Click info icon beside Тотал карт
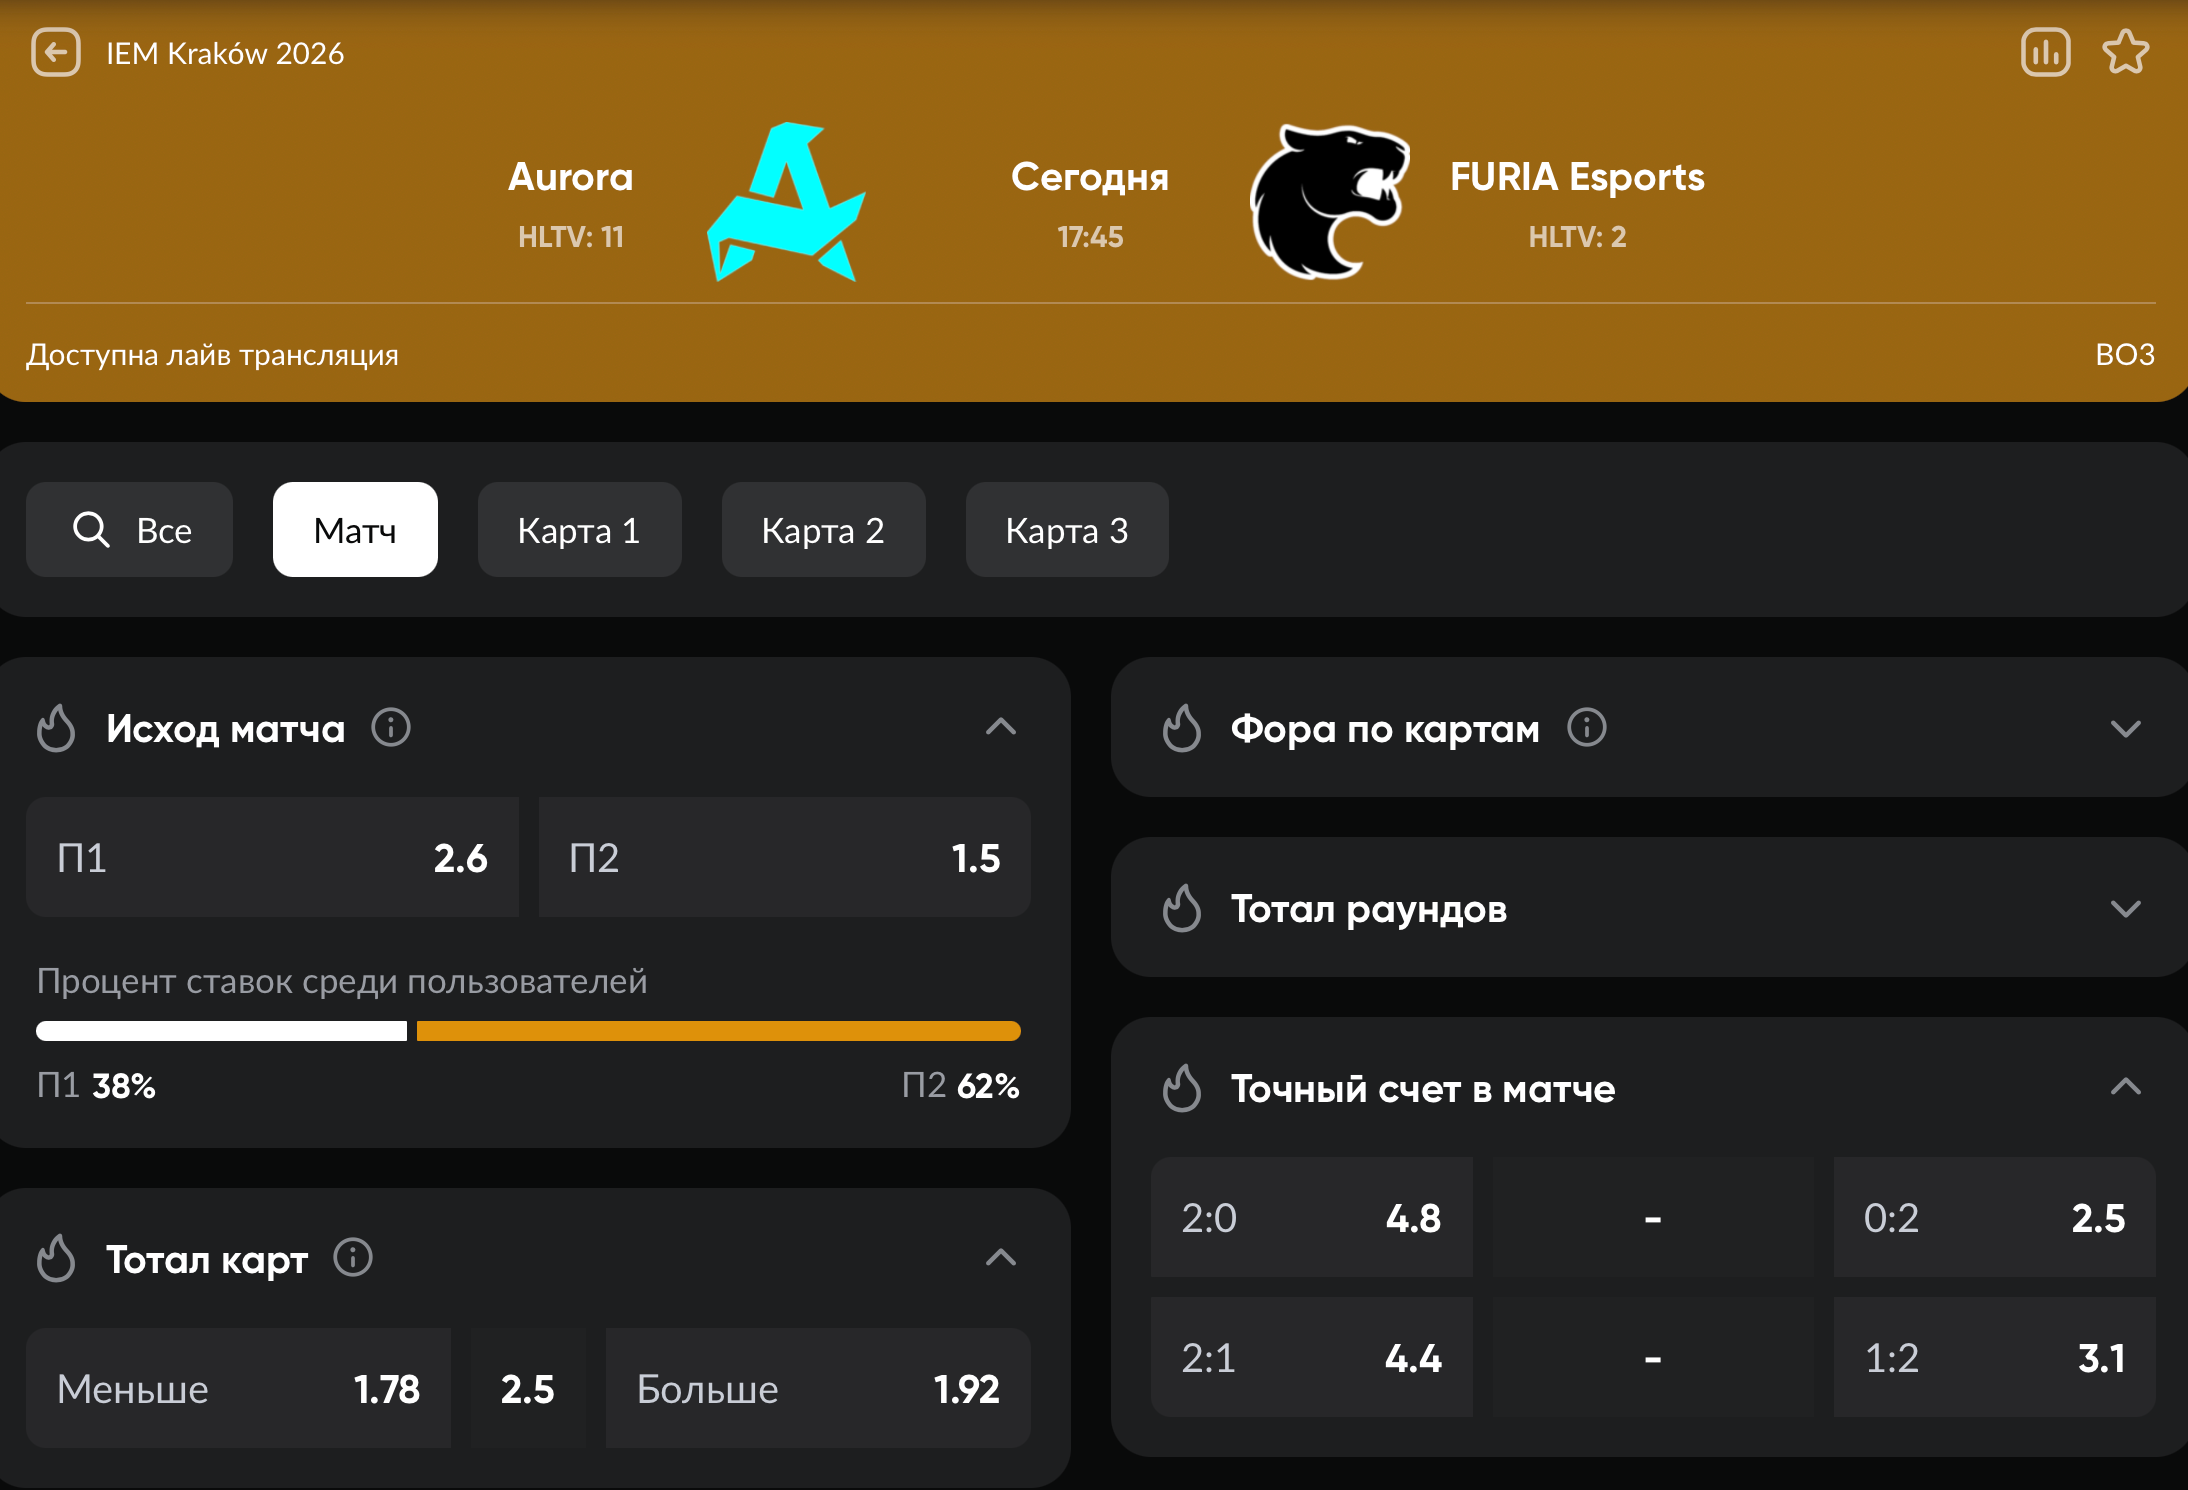The image size is (2188, 1490). click(353, 1258)
